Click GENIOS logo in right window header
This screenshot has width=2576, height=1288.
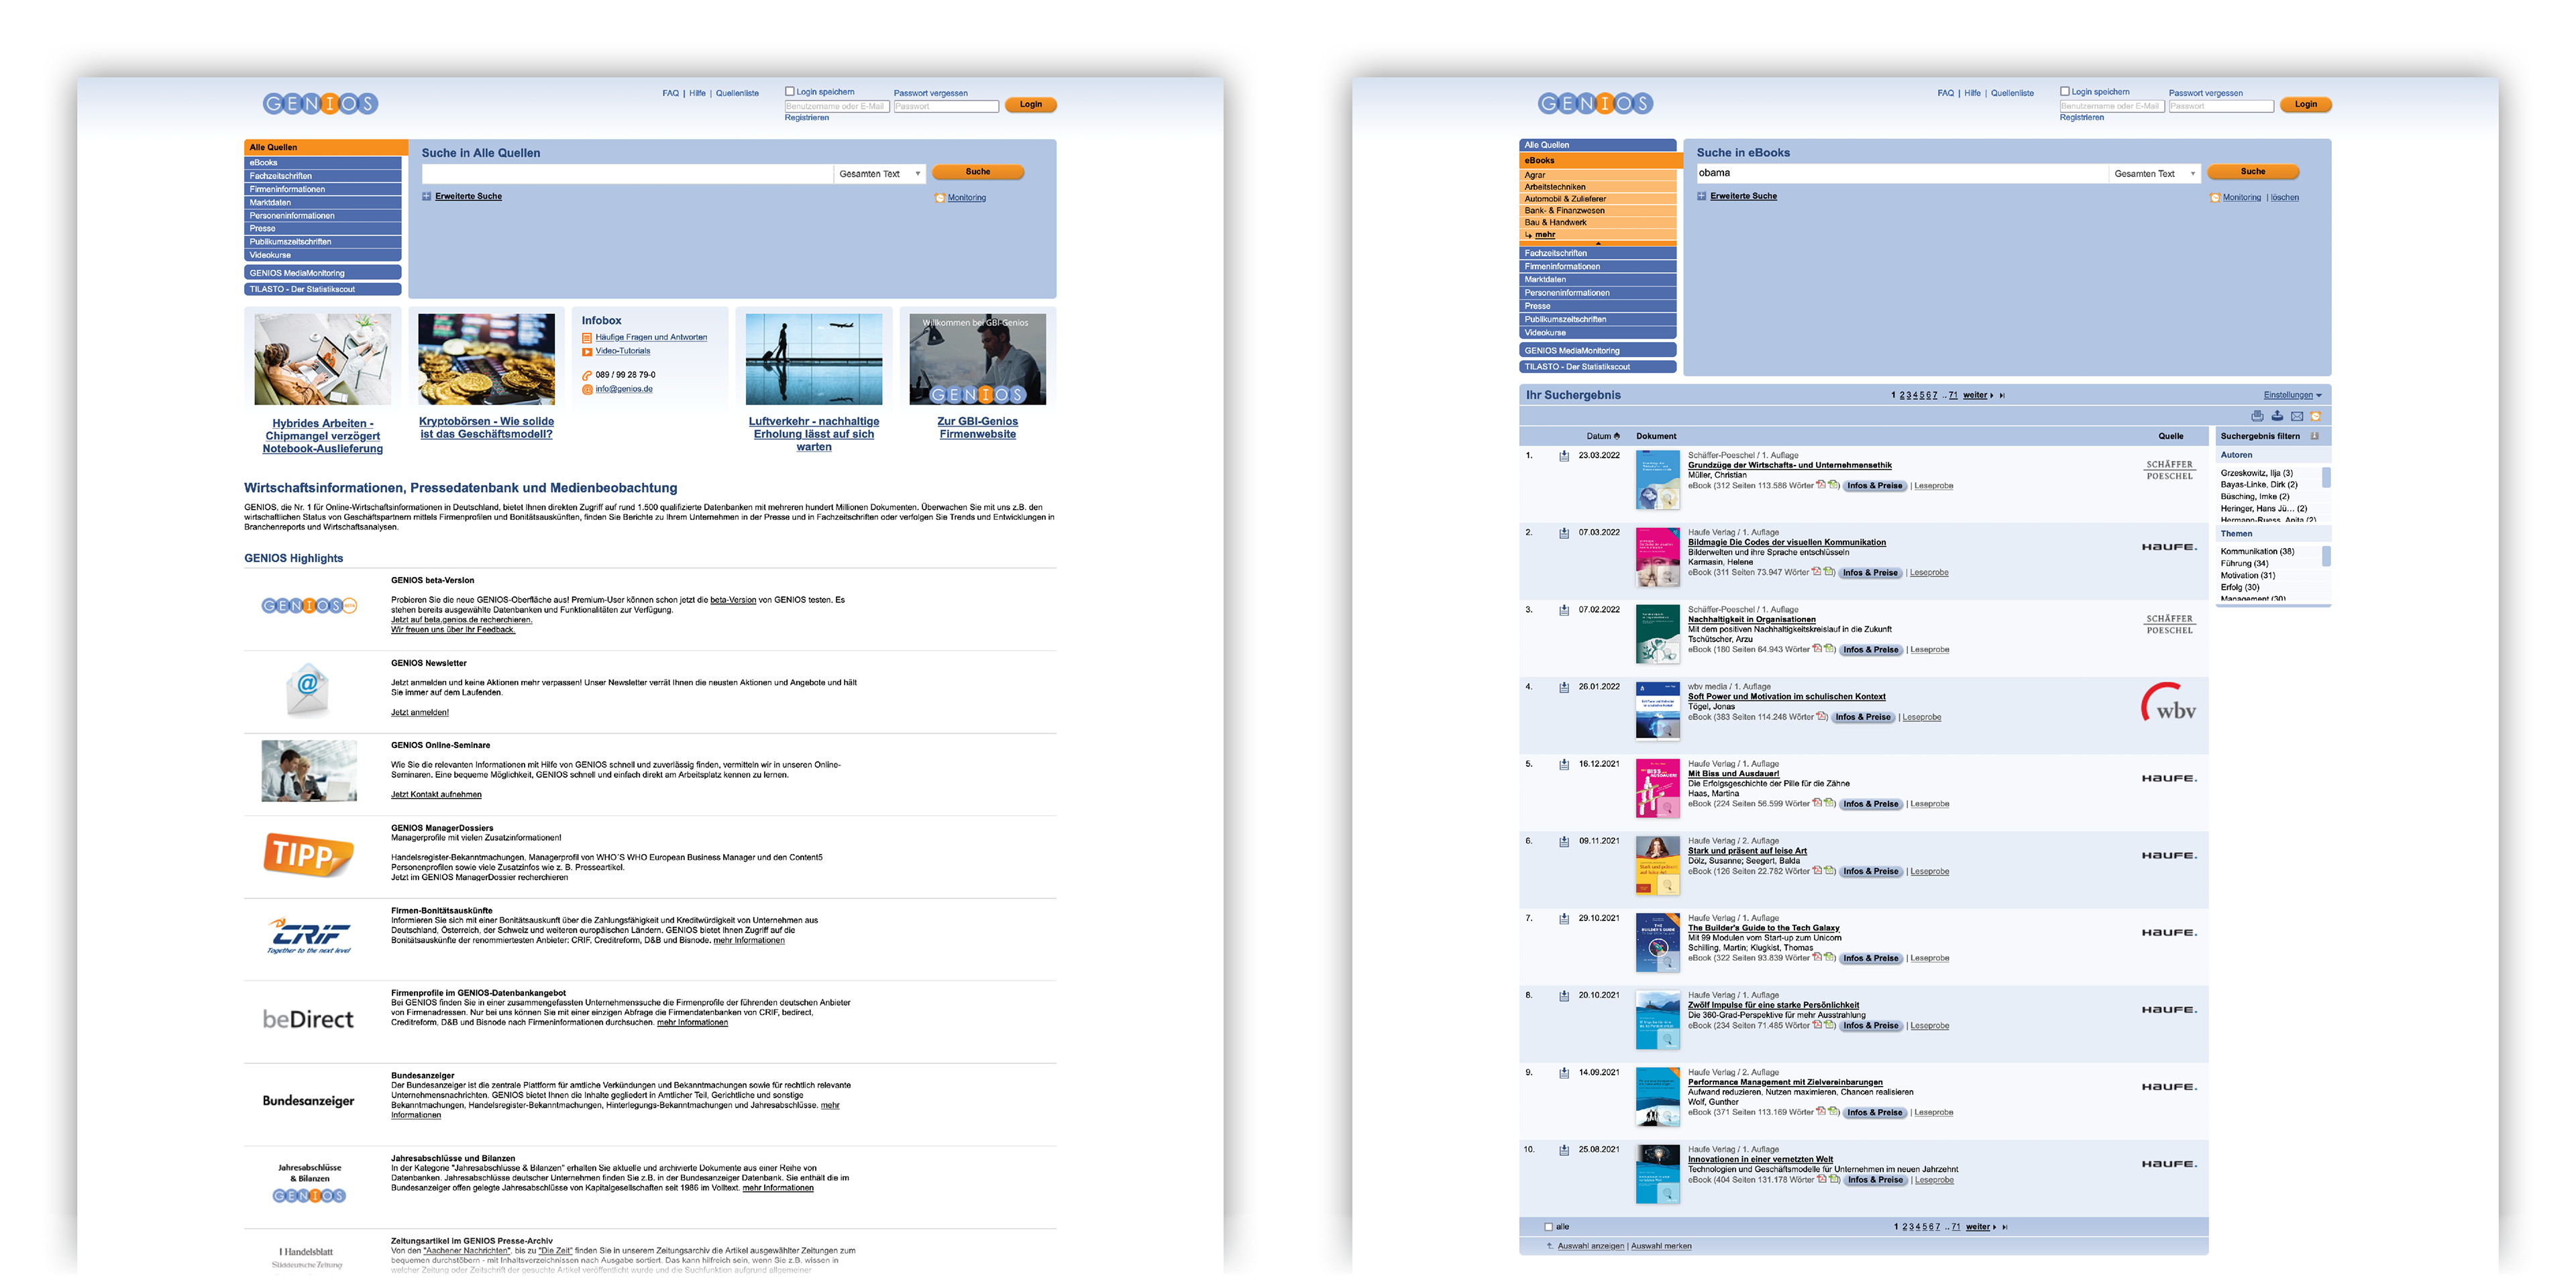(x=1595, y=104)
